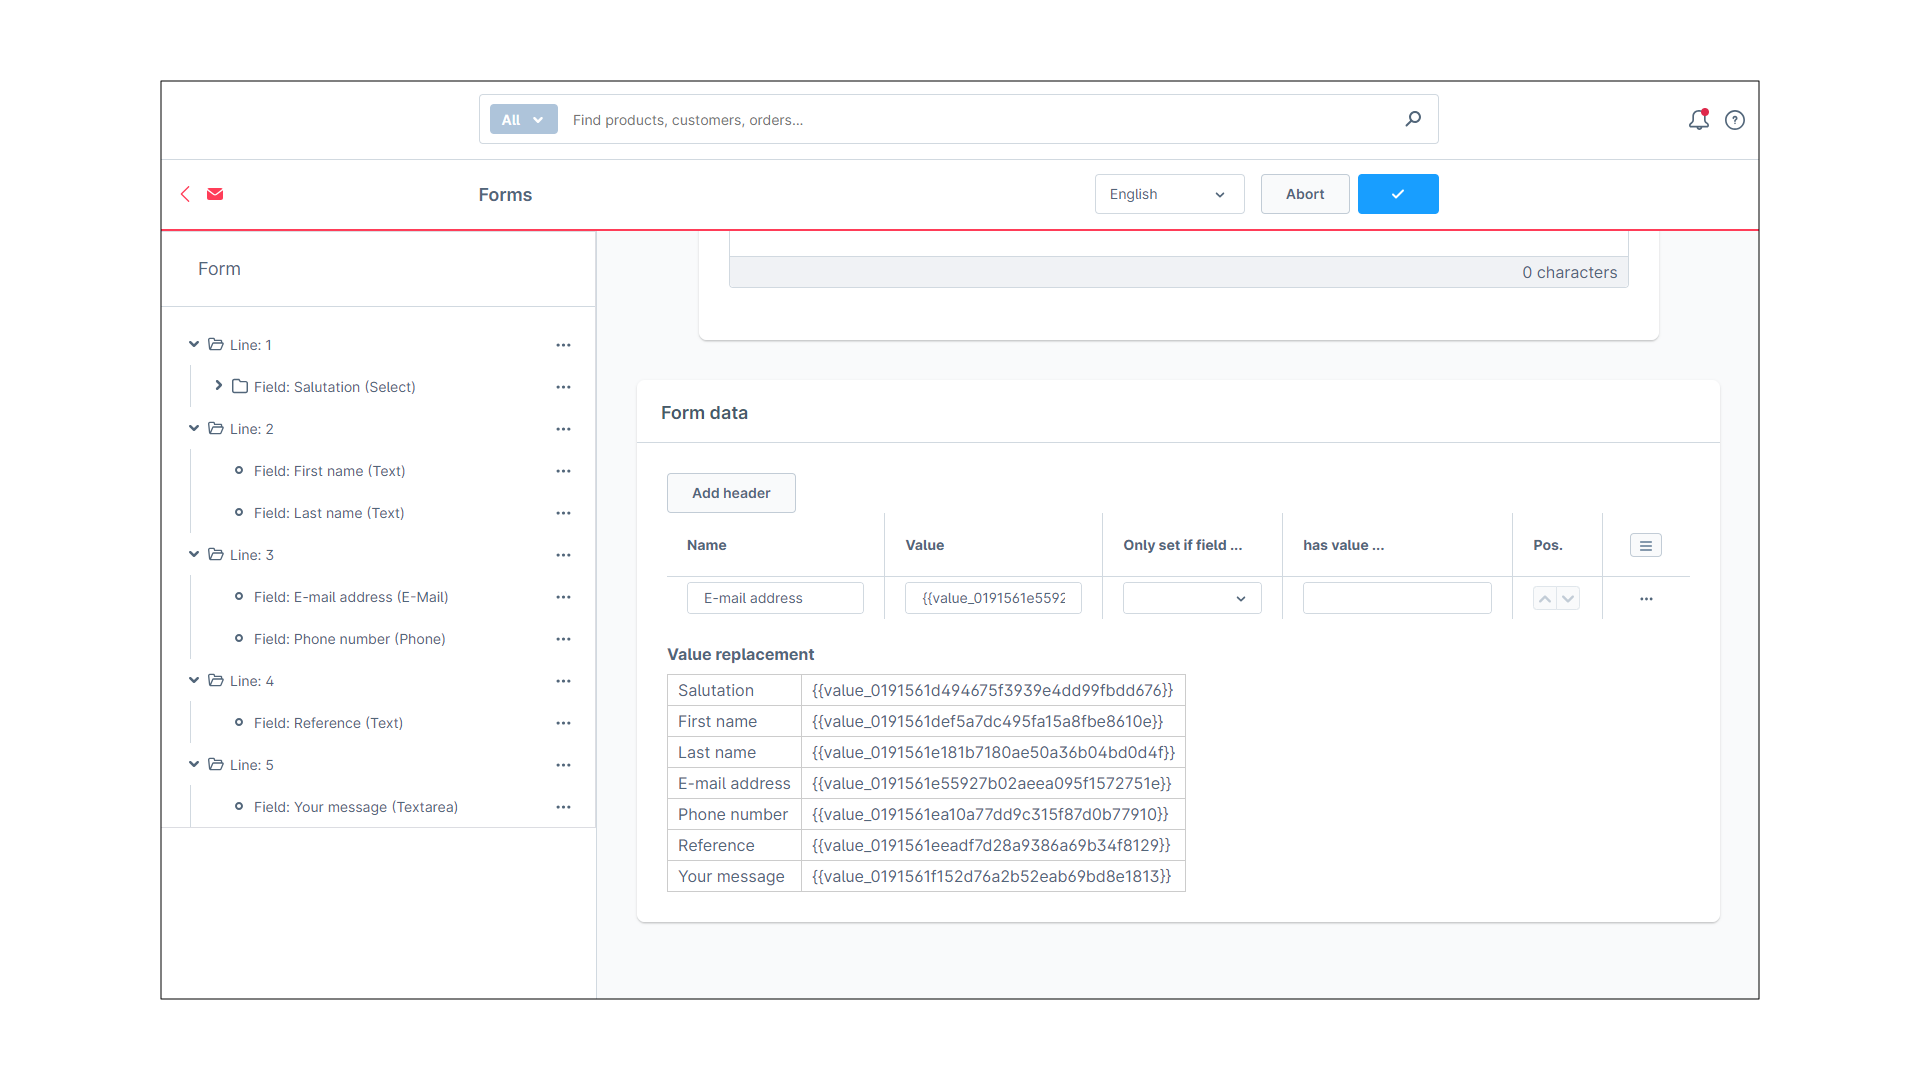Move E-mail address header position down
The width and height of the screenshot is (1920, 1080).
click(x=1568, y=599)
